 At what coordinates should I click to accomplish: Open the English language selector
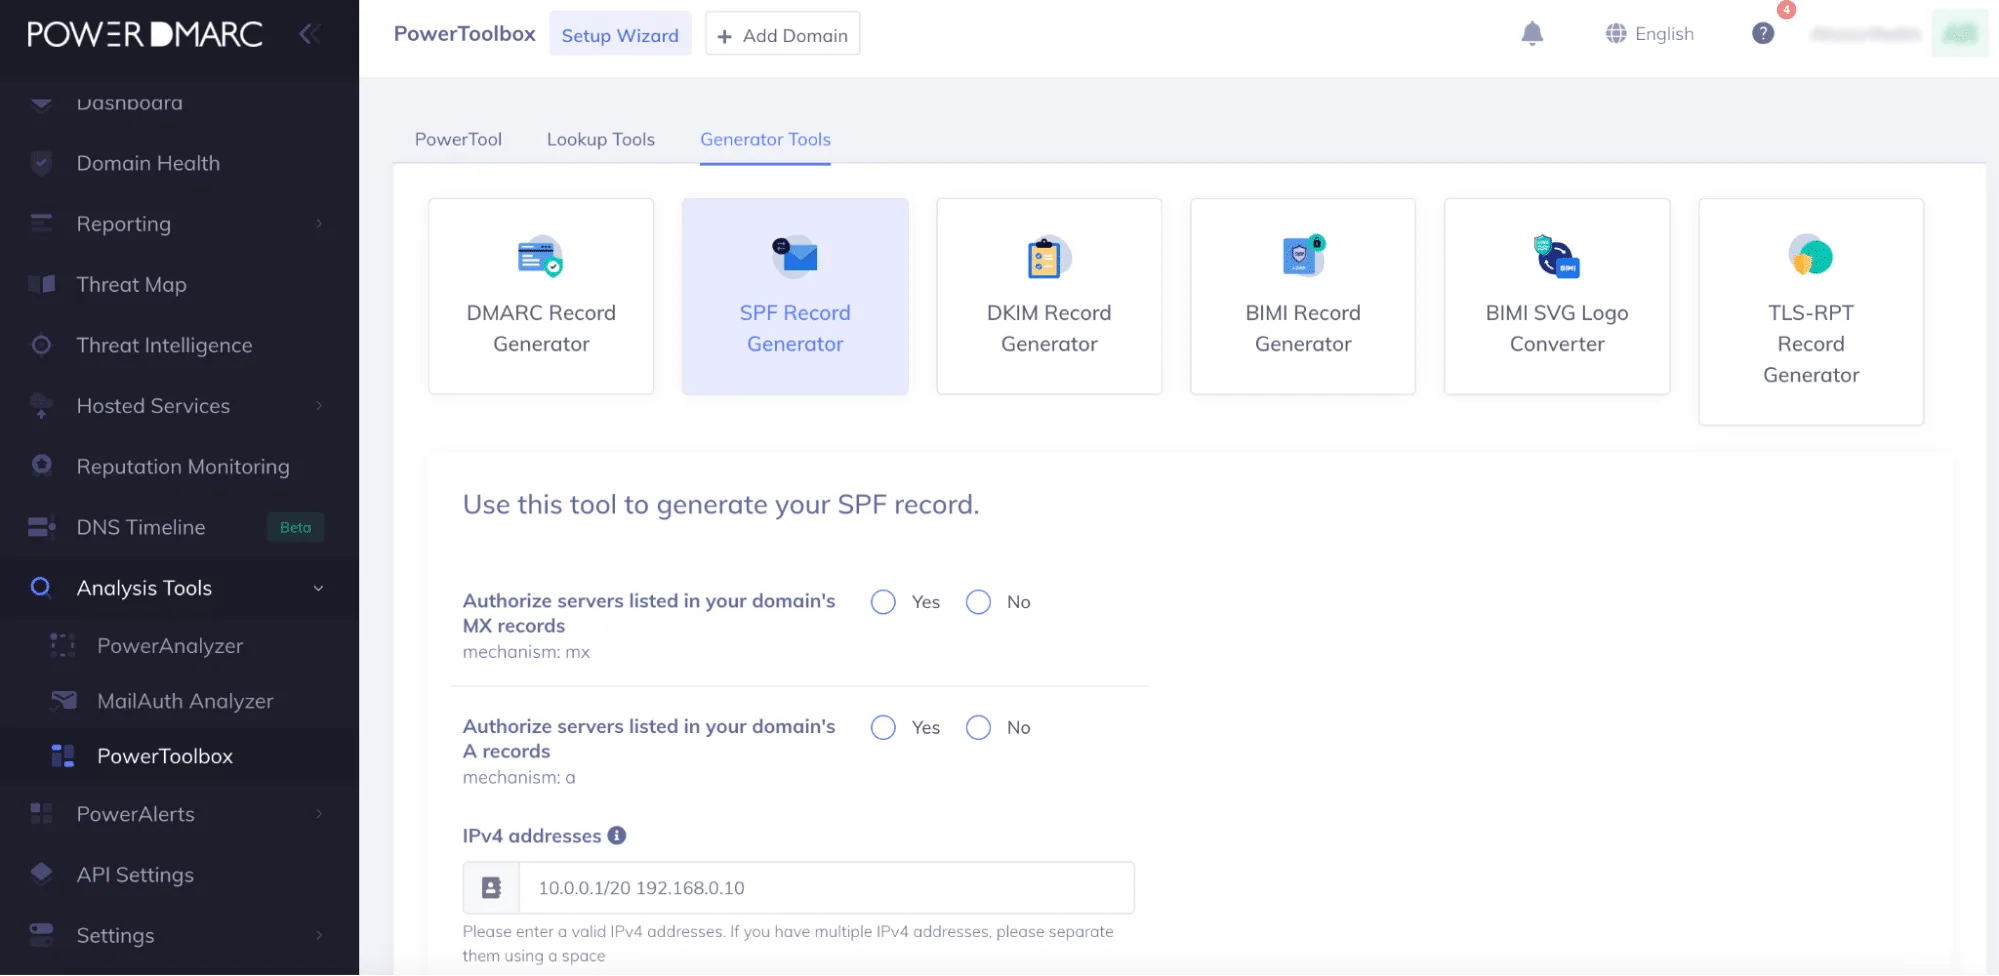click(1650, 34)
